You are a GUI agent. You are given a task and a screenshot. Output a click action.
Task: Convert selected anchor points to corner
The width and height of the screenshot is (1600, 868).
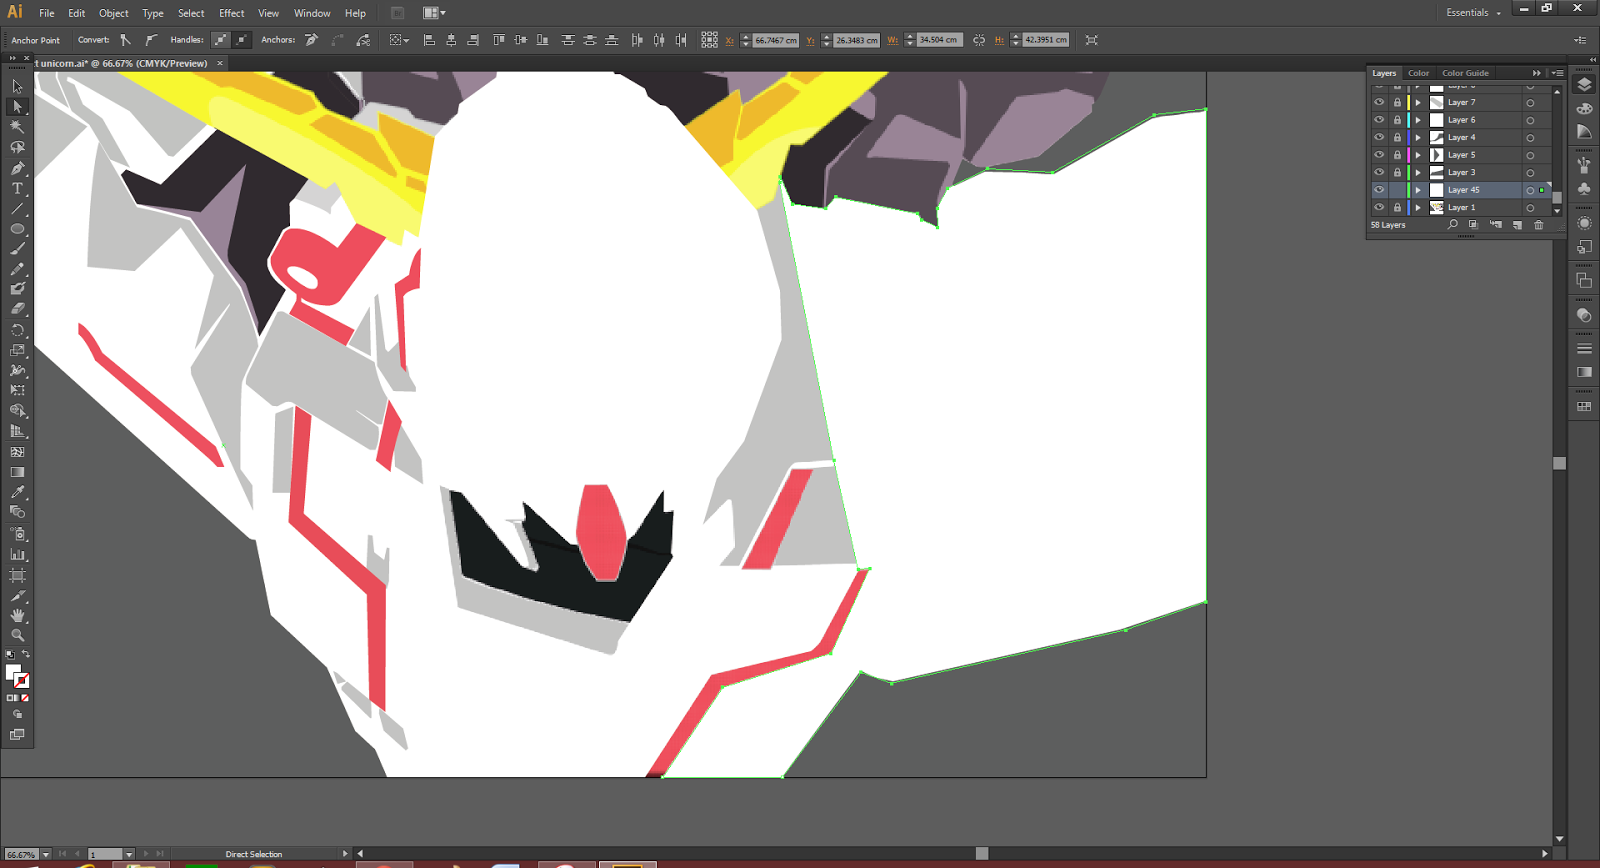[125, 40]
